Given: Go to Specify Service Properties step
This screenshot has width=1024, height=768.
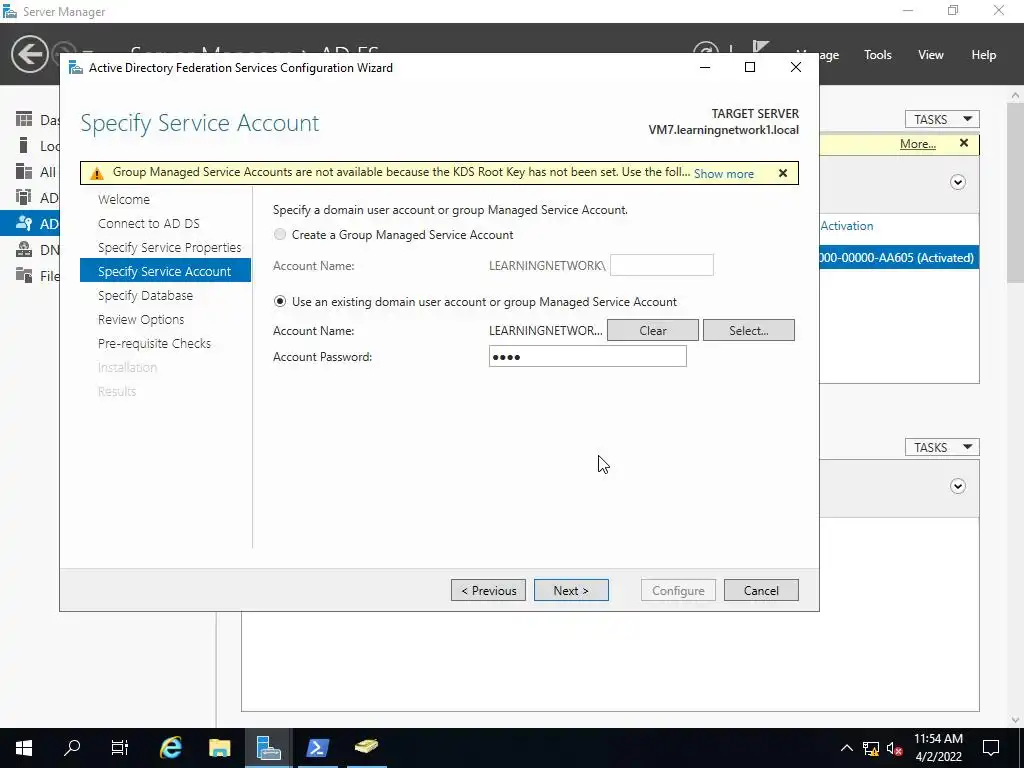Looking at the screenshot, I should pyautogui.click(x=170, y=248).
